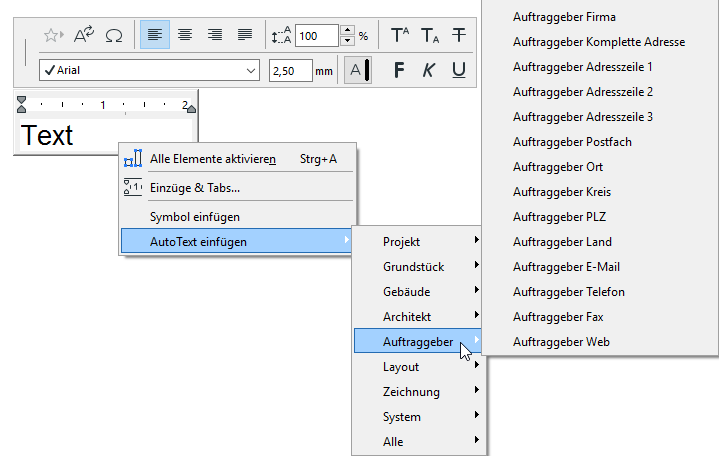The width and height of the screenshot is (719, 456).
Task: Expand AutoText einfügen submenu
Action: 238,241
